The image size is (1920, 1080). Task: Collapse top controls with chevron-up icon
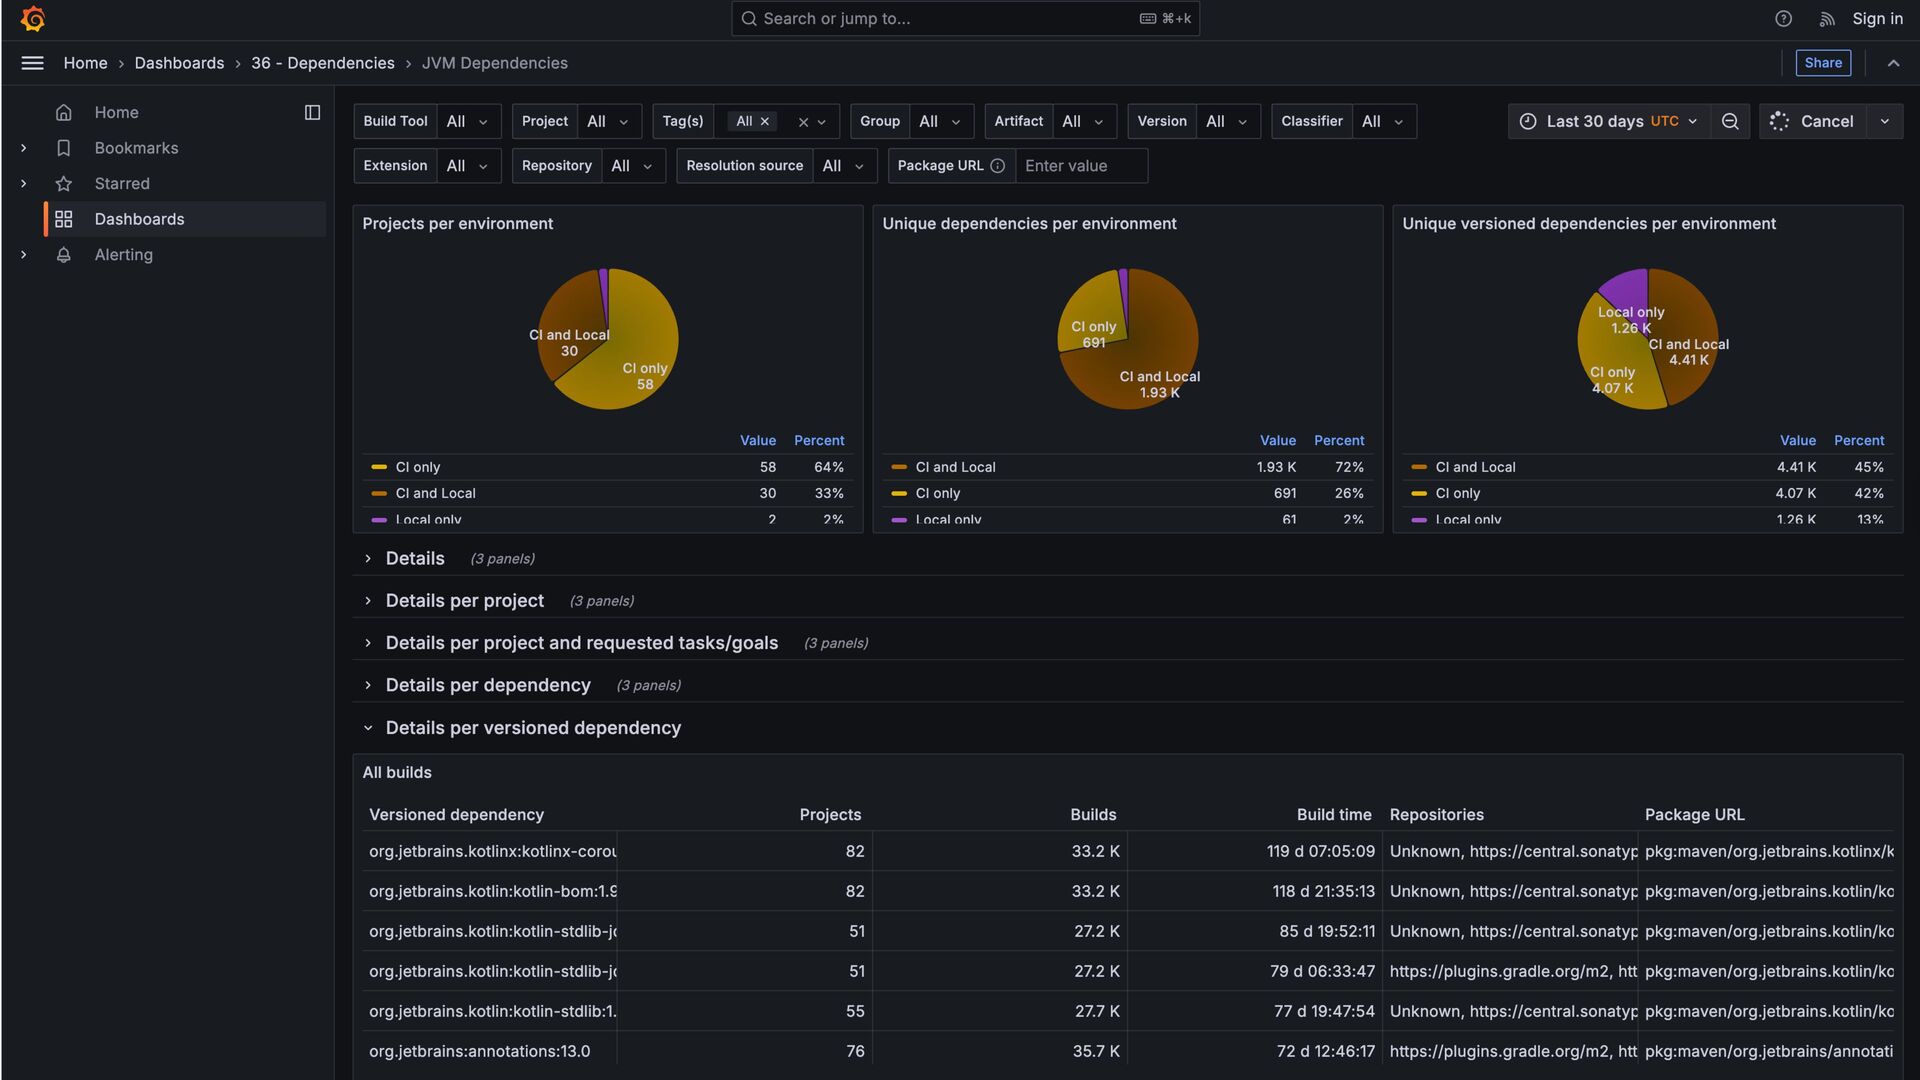pos(1893,63)
